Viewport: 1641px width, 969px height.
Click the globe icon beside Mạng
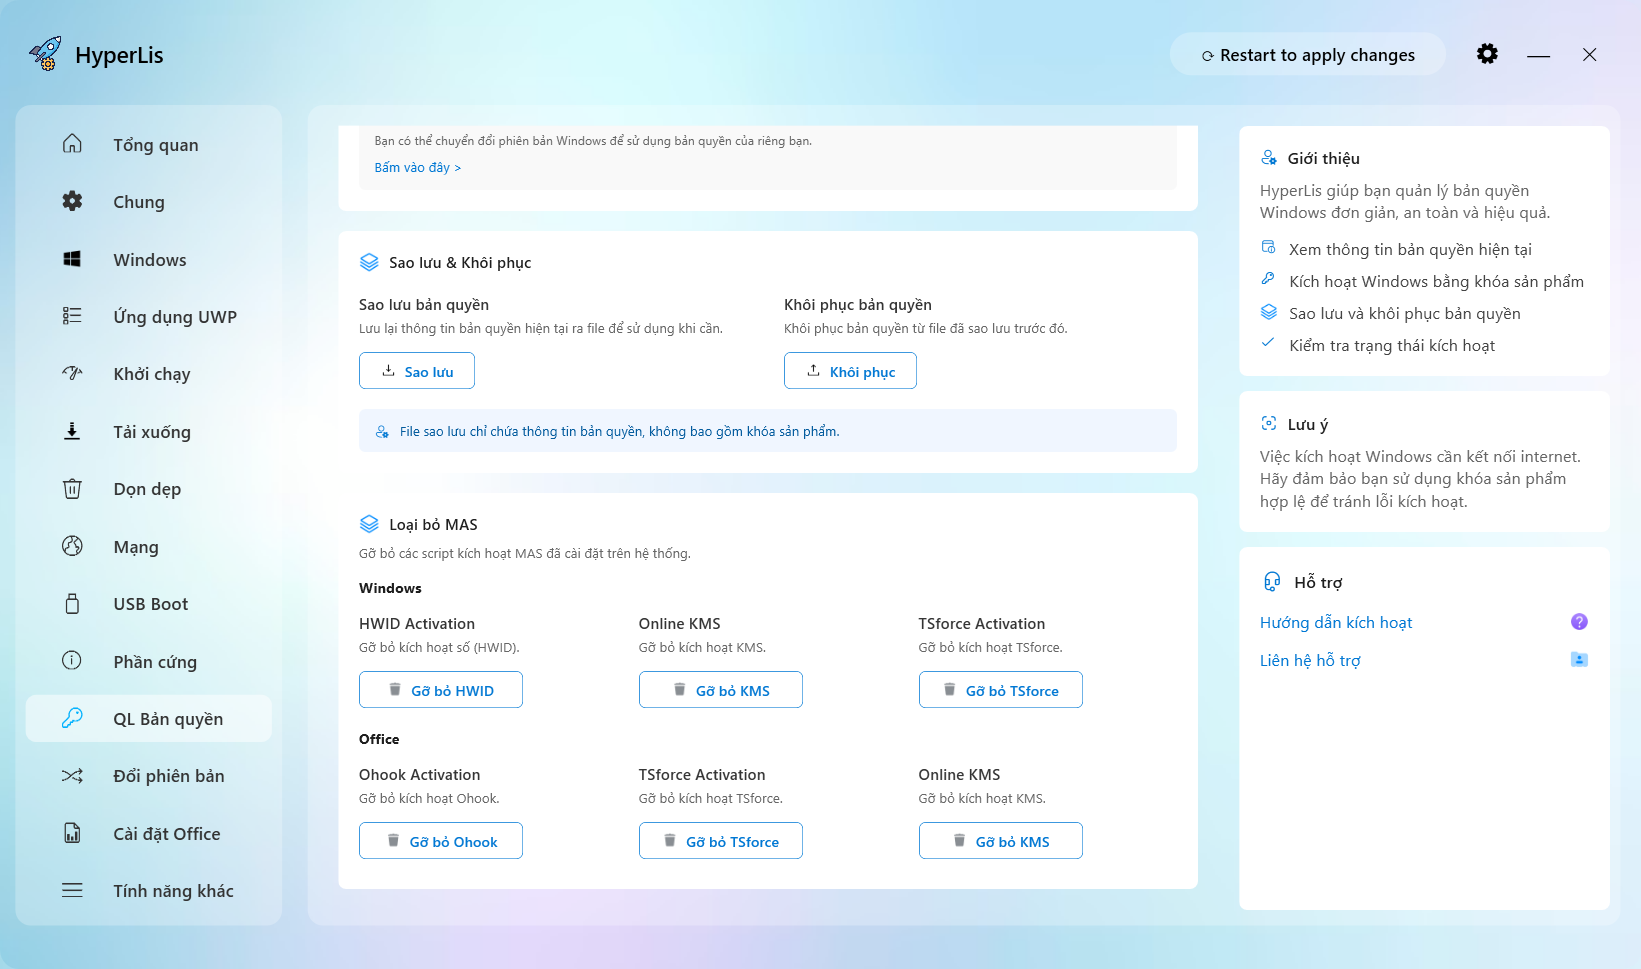72,546
